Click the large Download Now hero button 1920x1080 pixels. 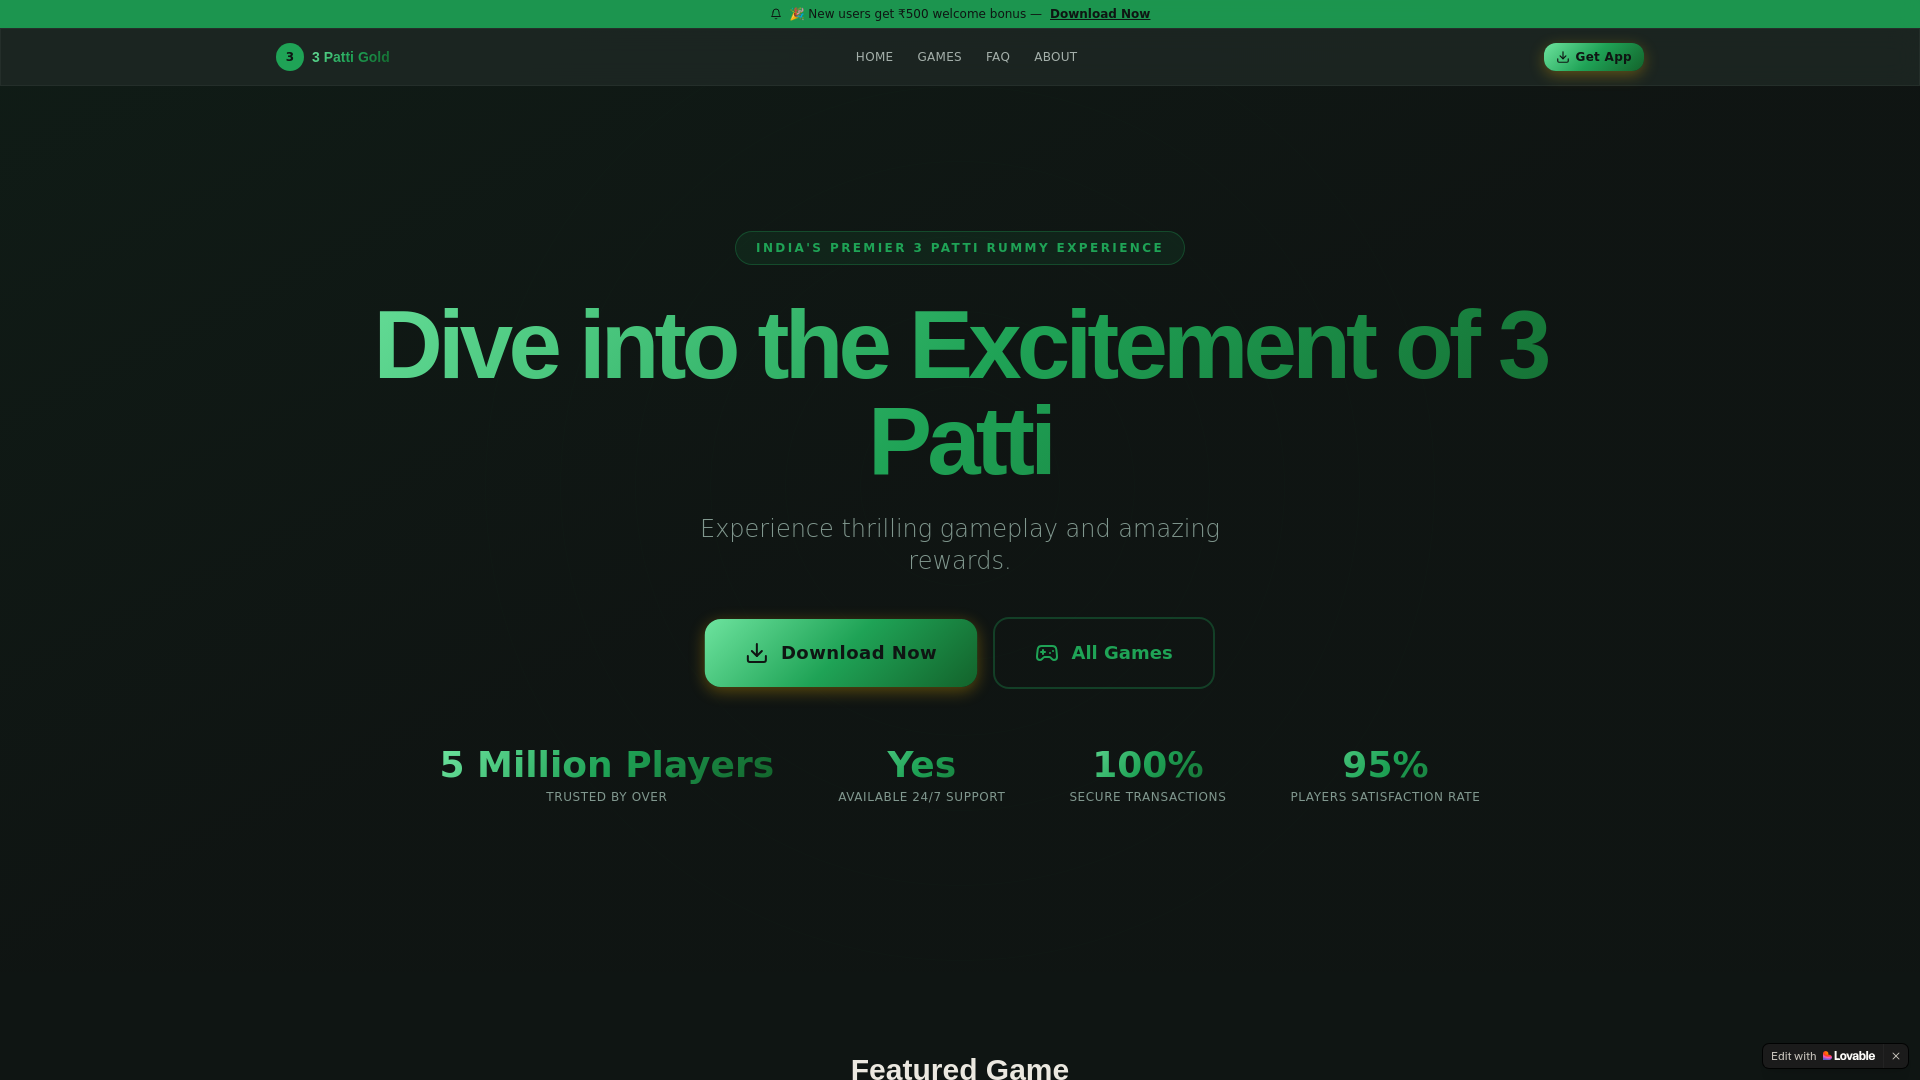pos(841,653)
